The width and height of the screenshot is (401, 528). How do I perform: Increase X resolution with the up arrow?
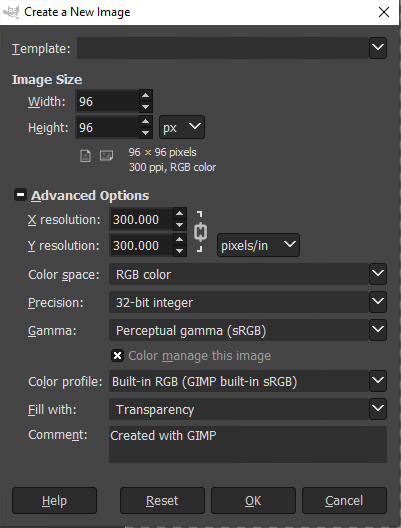(x=180, y=213)
